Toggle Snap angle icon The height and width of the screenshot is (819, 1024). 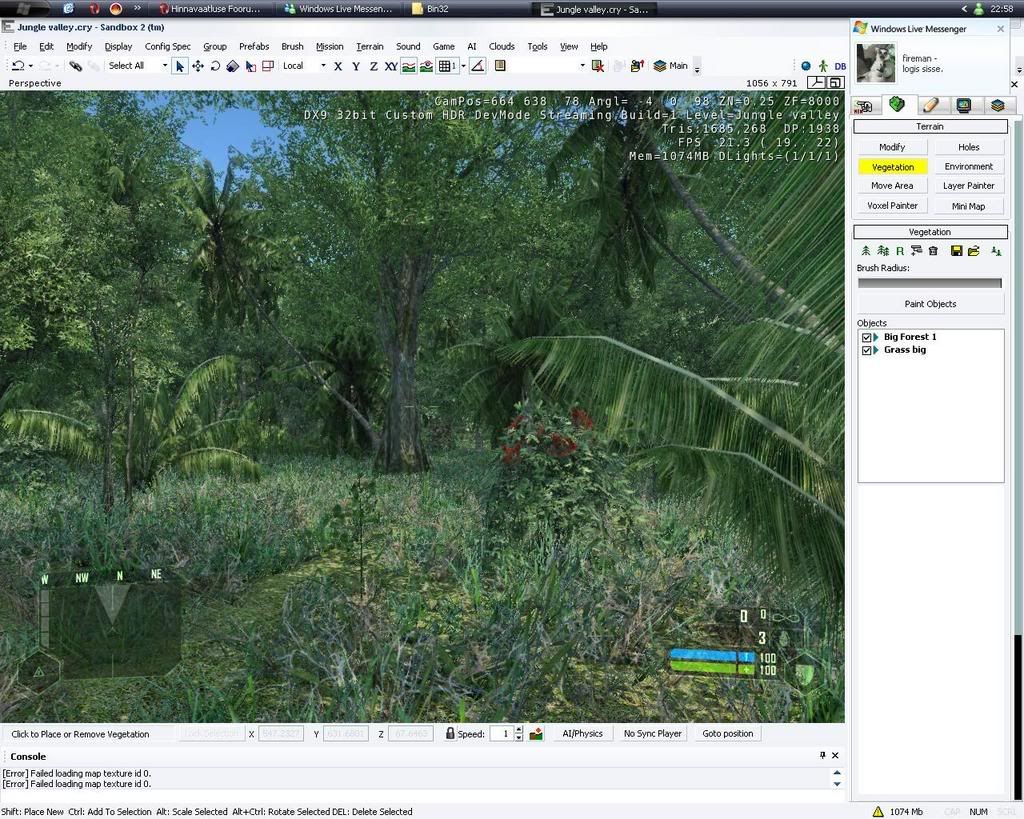[478, 66]
